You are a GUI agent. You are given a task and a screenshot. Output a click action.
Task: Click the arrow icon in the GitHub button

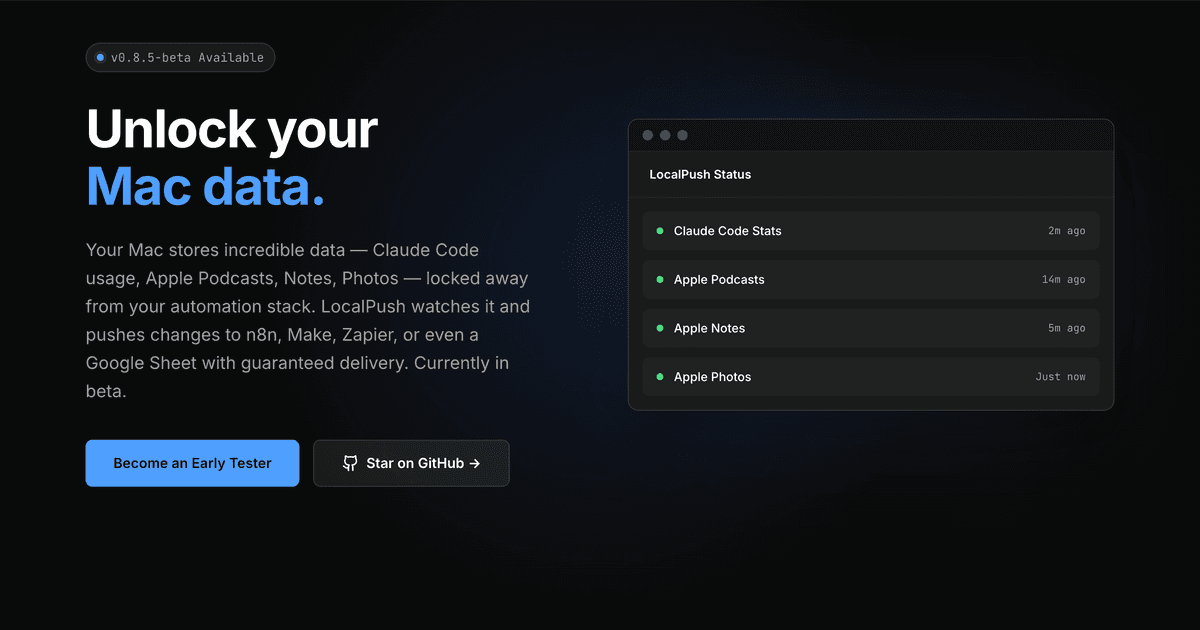click(x=475, y=463)
